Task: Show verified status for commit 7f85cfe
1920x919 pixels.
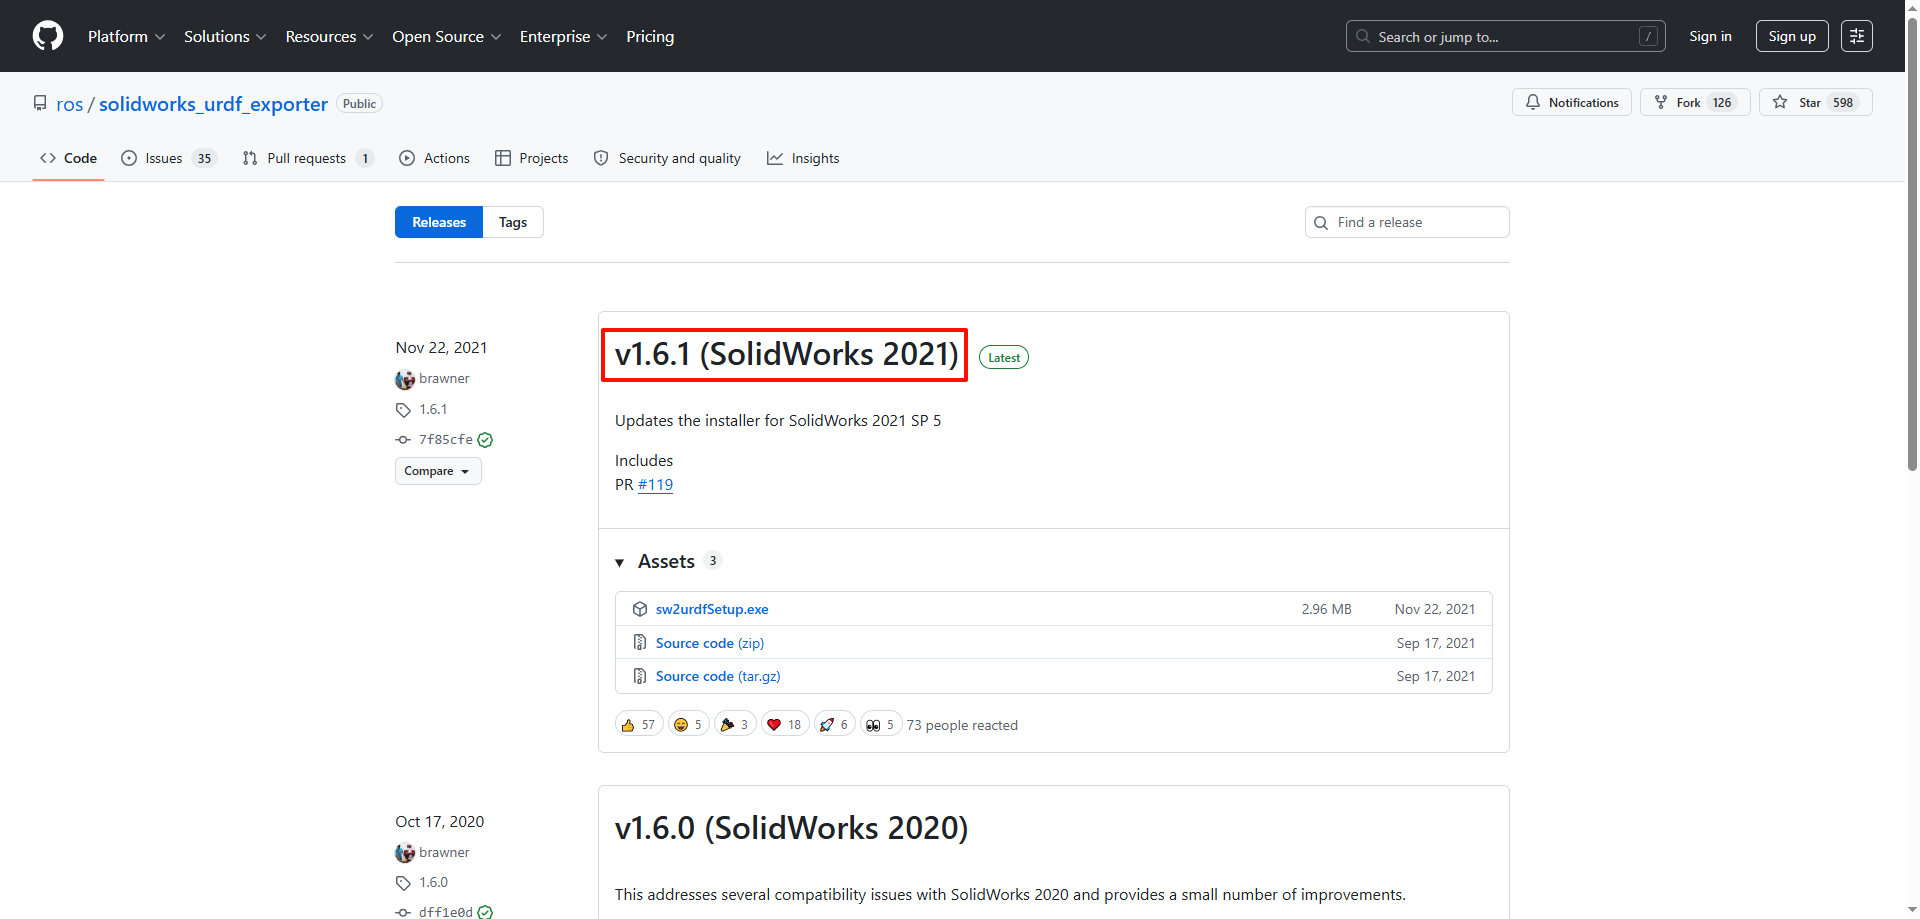Action: pyautogui.click(x=485, y=440)
